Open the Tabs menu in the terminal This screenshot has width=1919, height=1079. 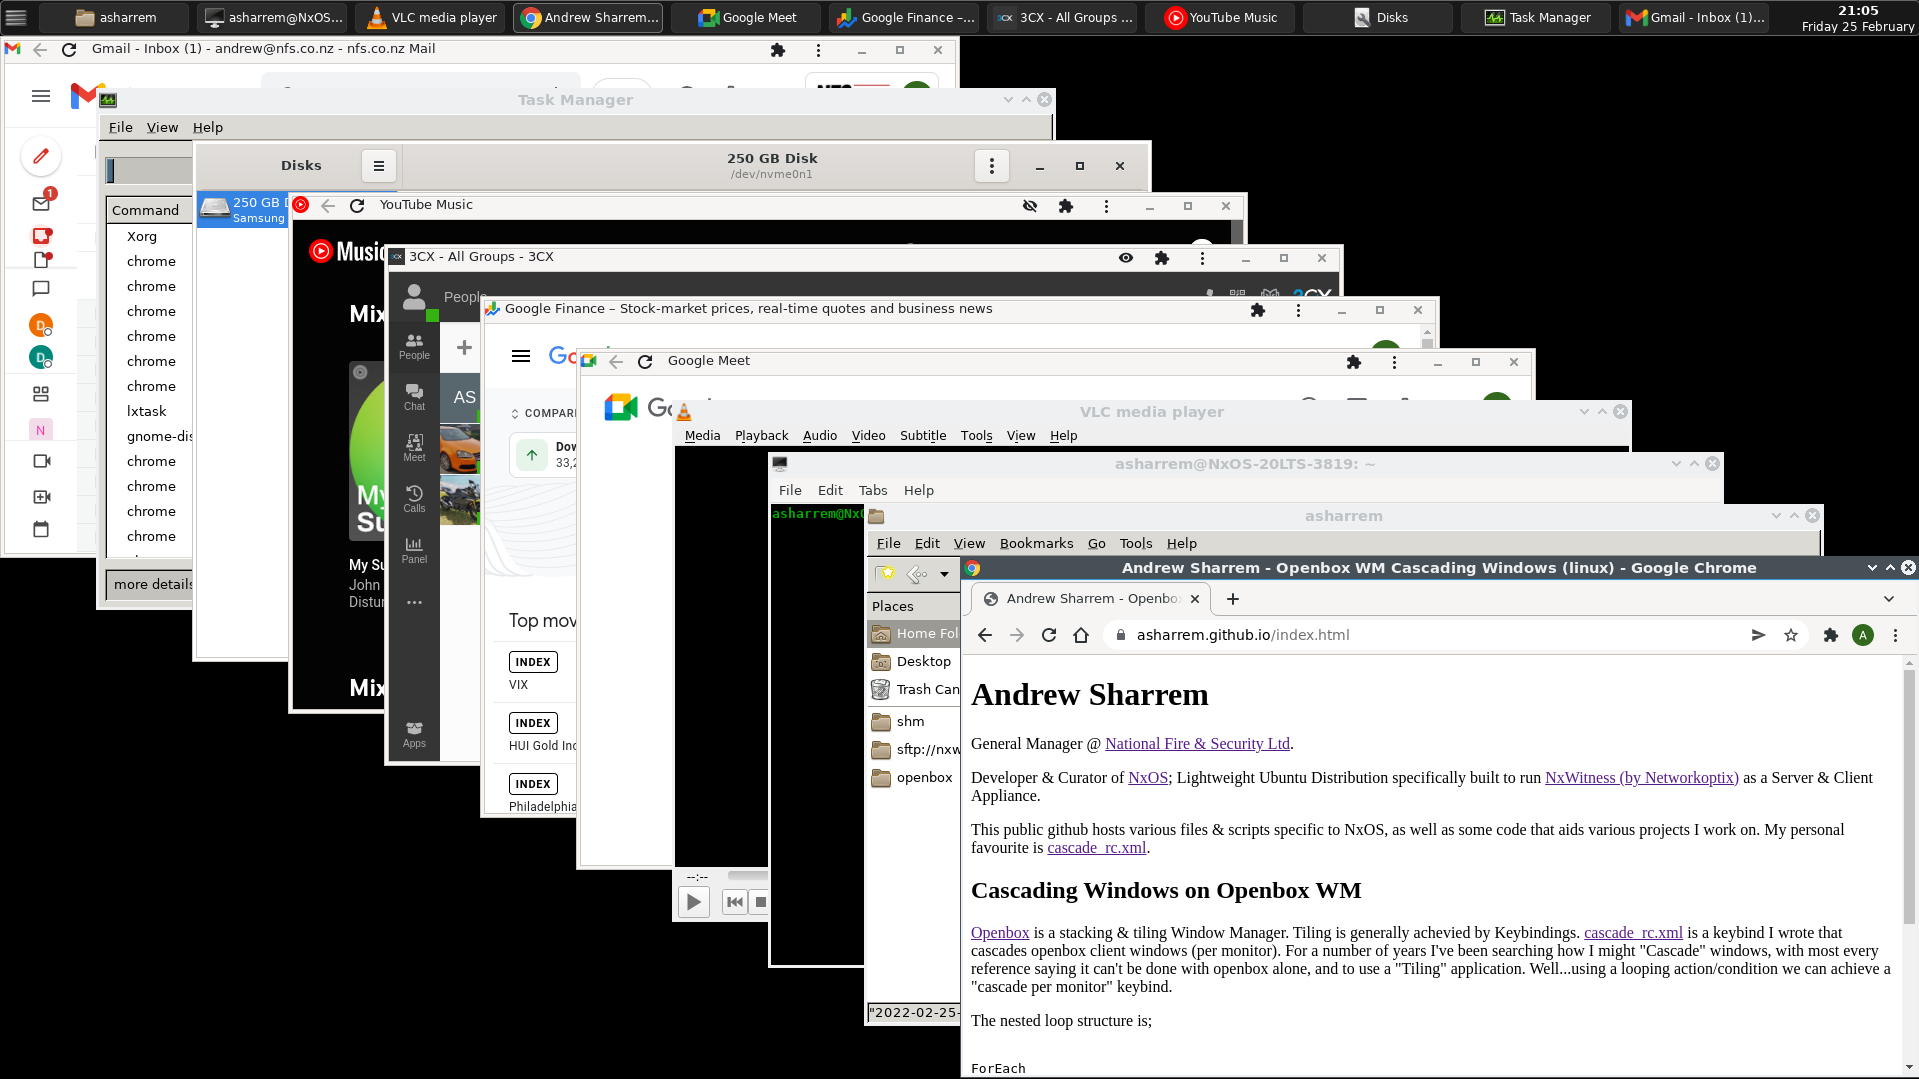tap(873, 490)
